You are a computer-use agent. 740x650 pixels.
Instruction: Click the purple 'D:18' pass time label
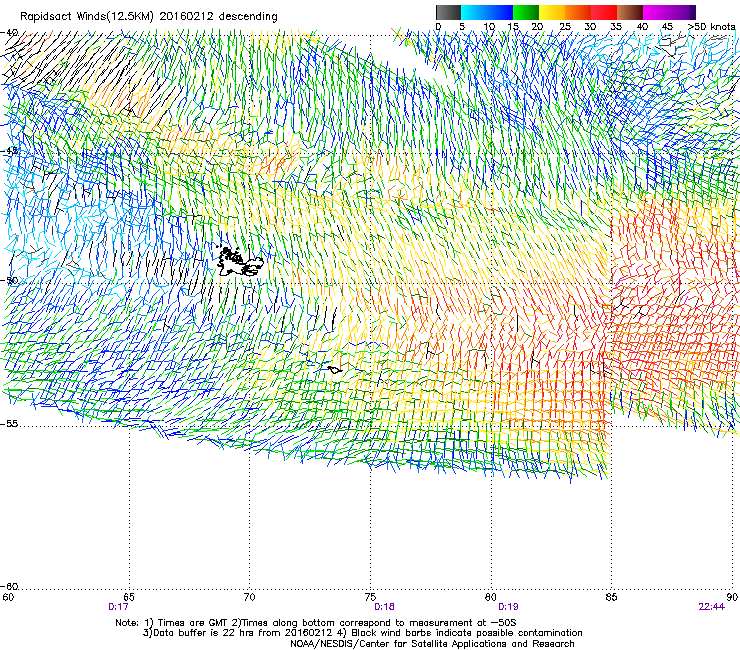tap(384, 607)
